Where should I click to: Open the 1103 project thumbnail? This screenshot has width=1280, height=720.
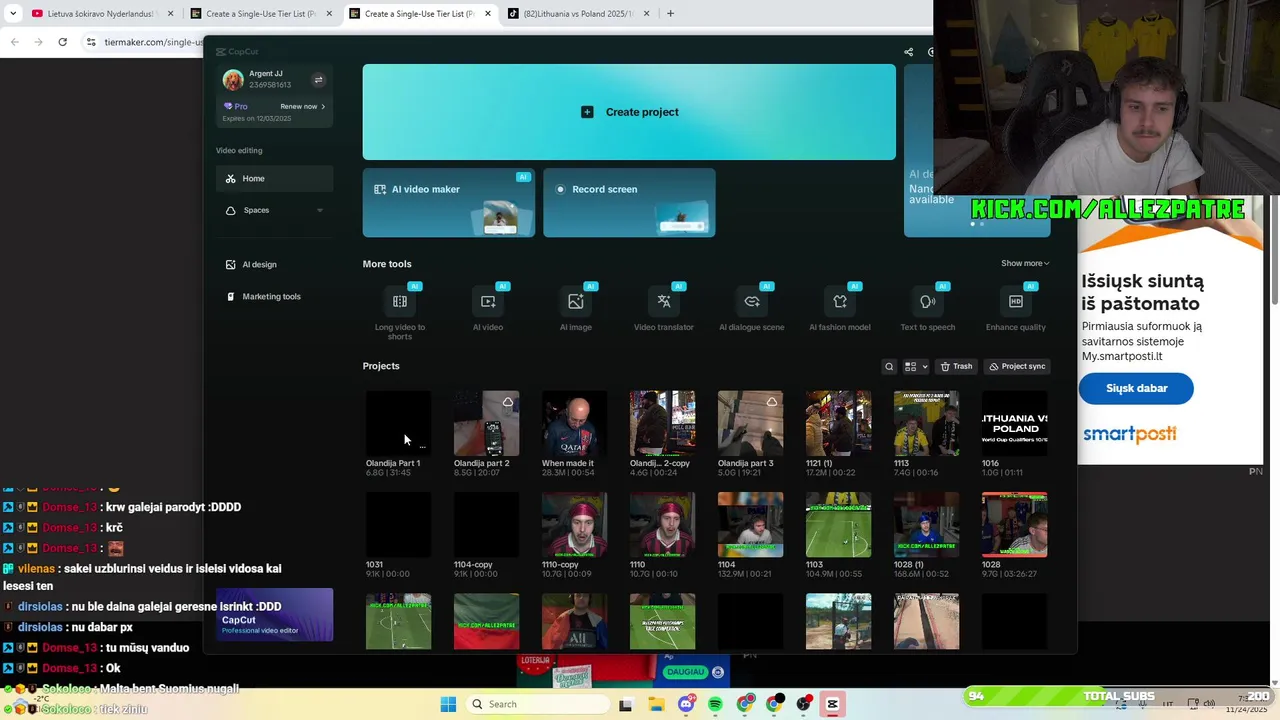838,524
